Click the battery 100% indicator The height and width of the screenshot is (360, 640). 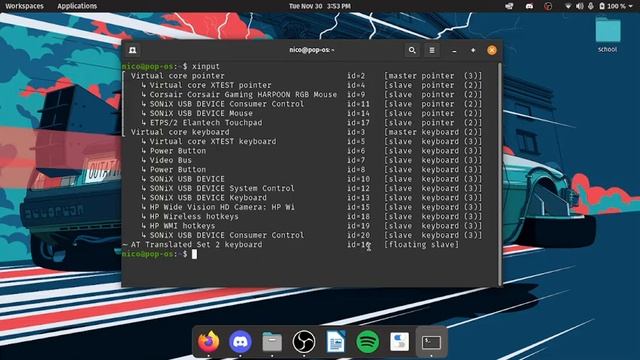(x=613, y=6)
